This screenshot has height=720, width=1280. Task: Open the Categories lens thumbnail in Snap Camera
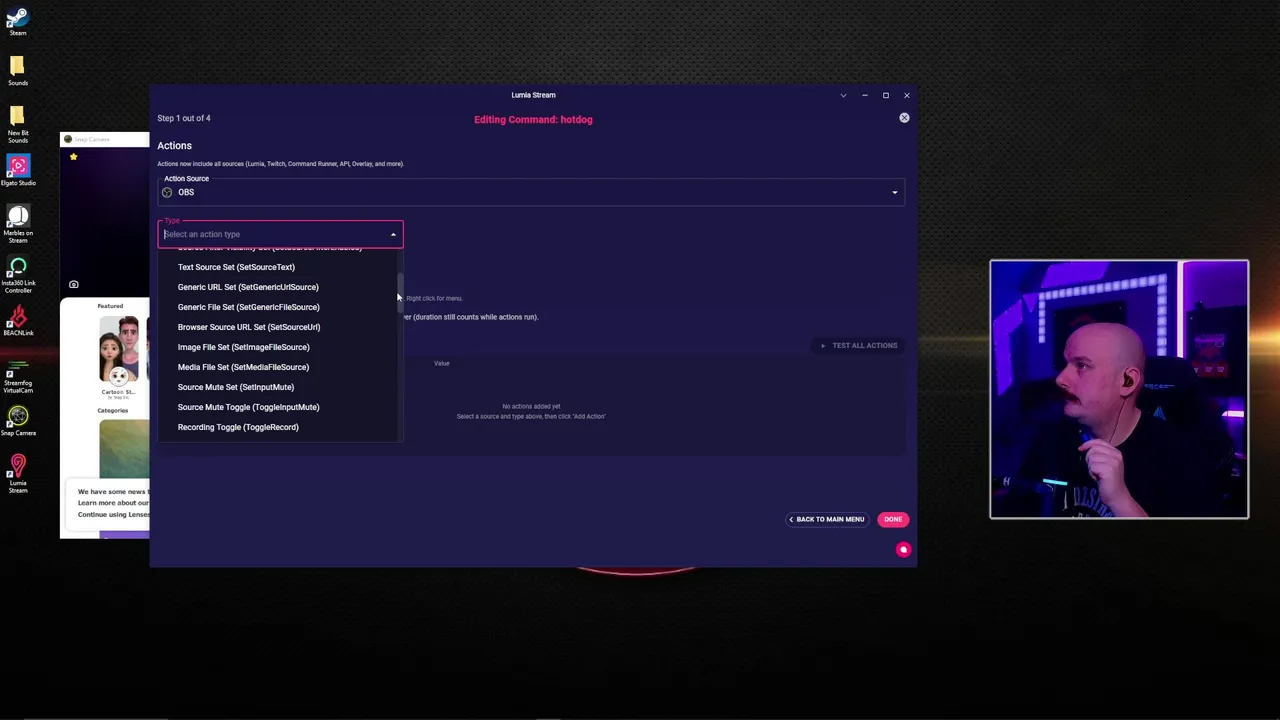(124, 448)
